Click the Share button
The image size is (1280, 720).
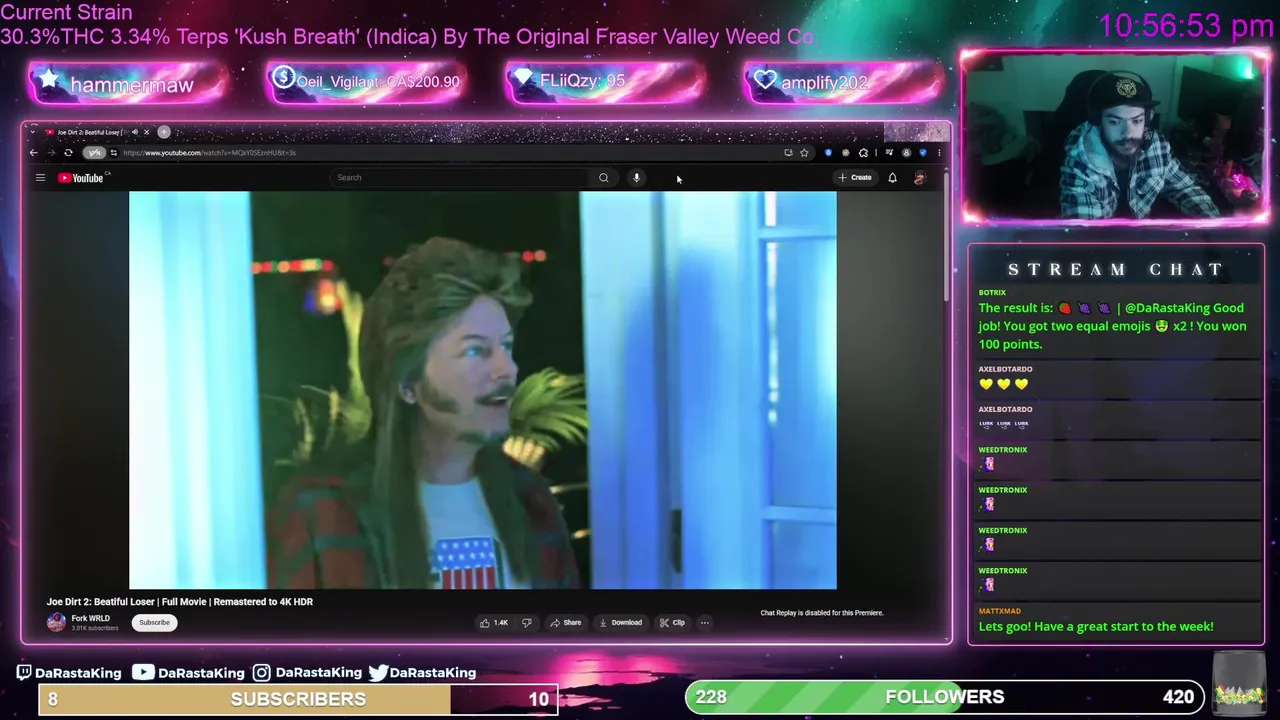pos(565,623)
